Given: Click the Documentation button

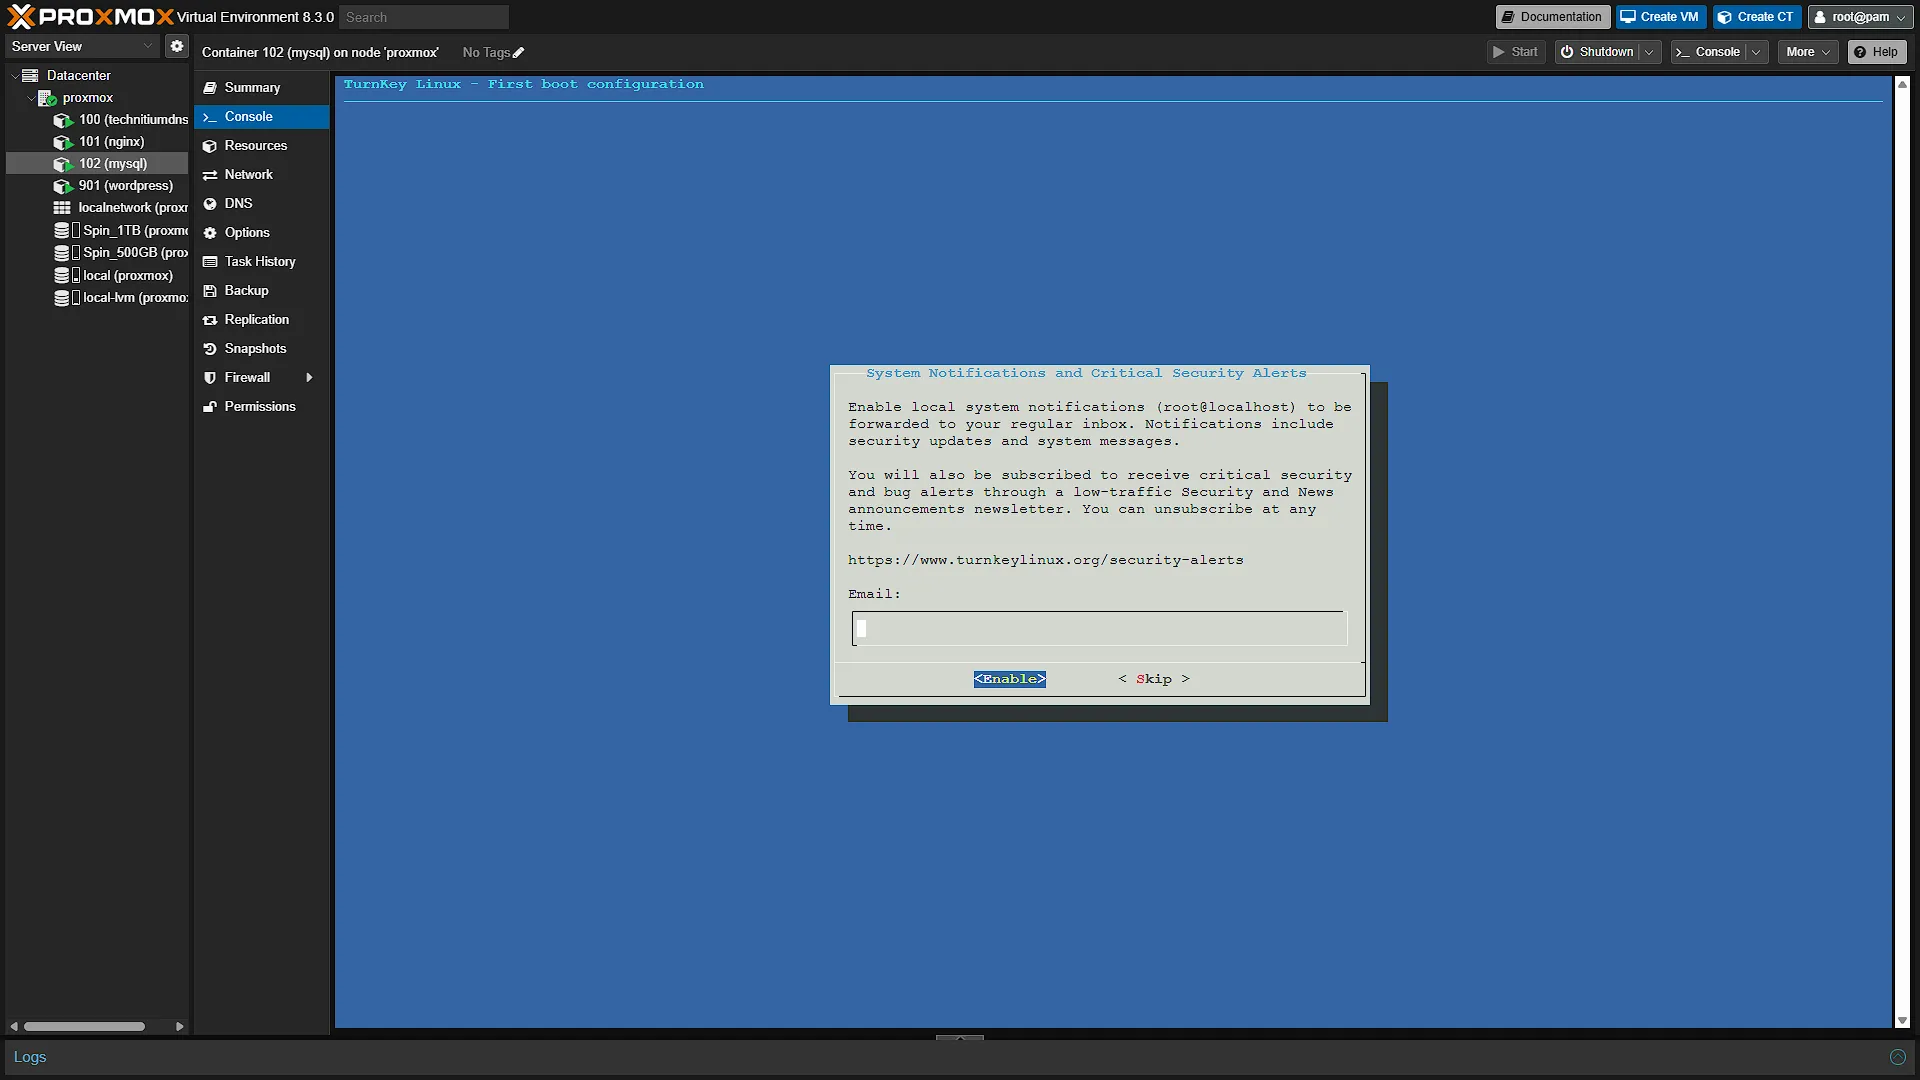Looking at the screenshot, I should point(1552,17).
